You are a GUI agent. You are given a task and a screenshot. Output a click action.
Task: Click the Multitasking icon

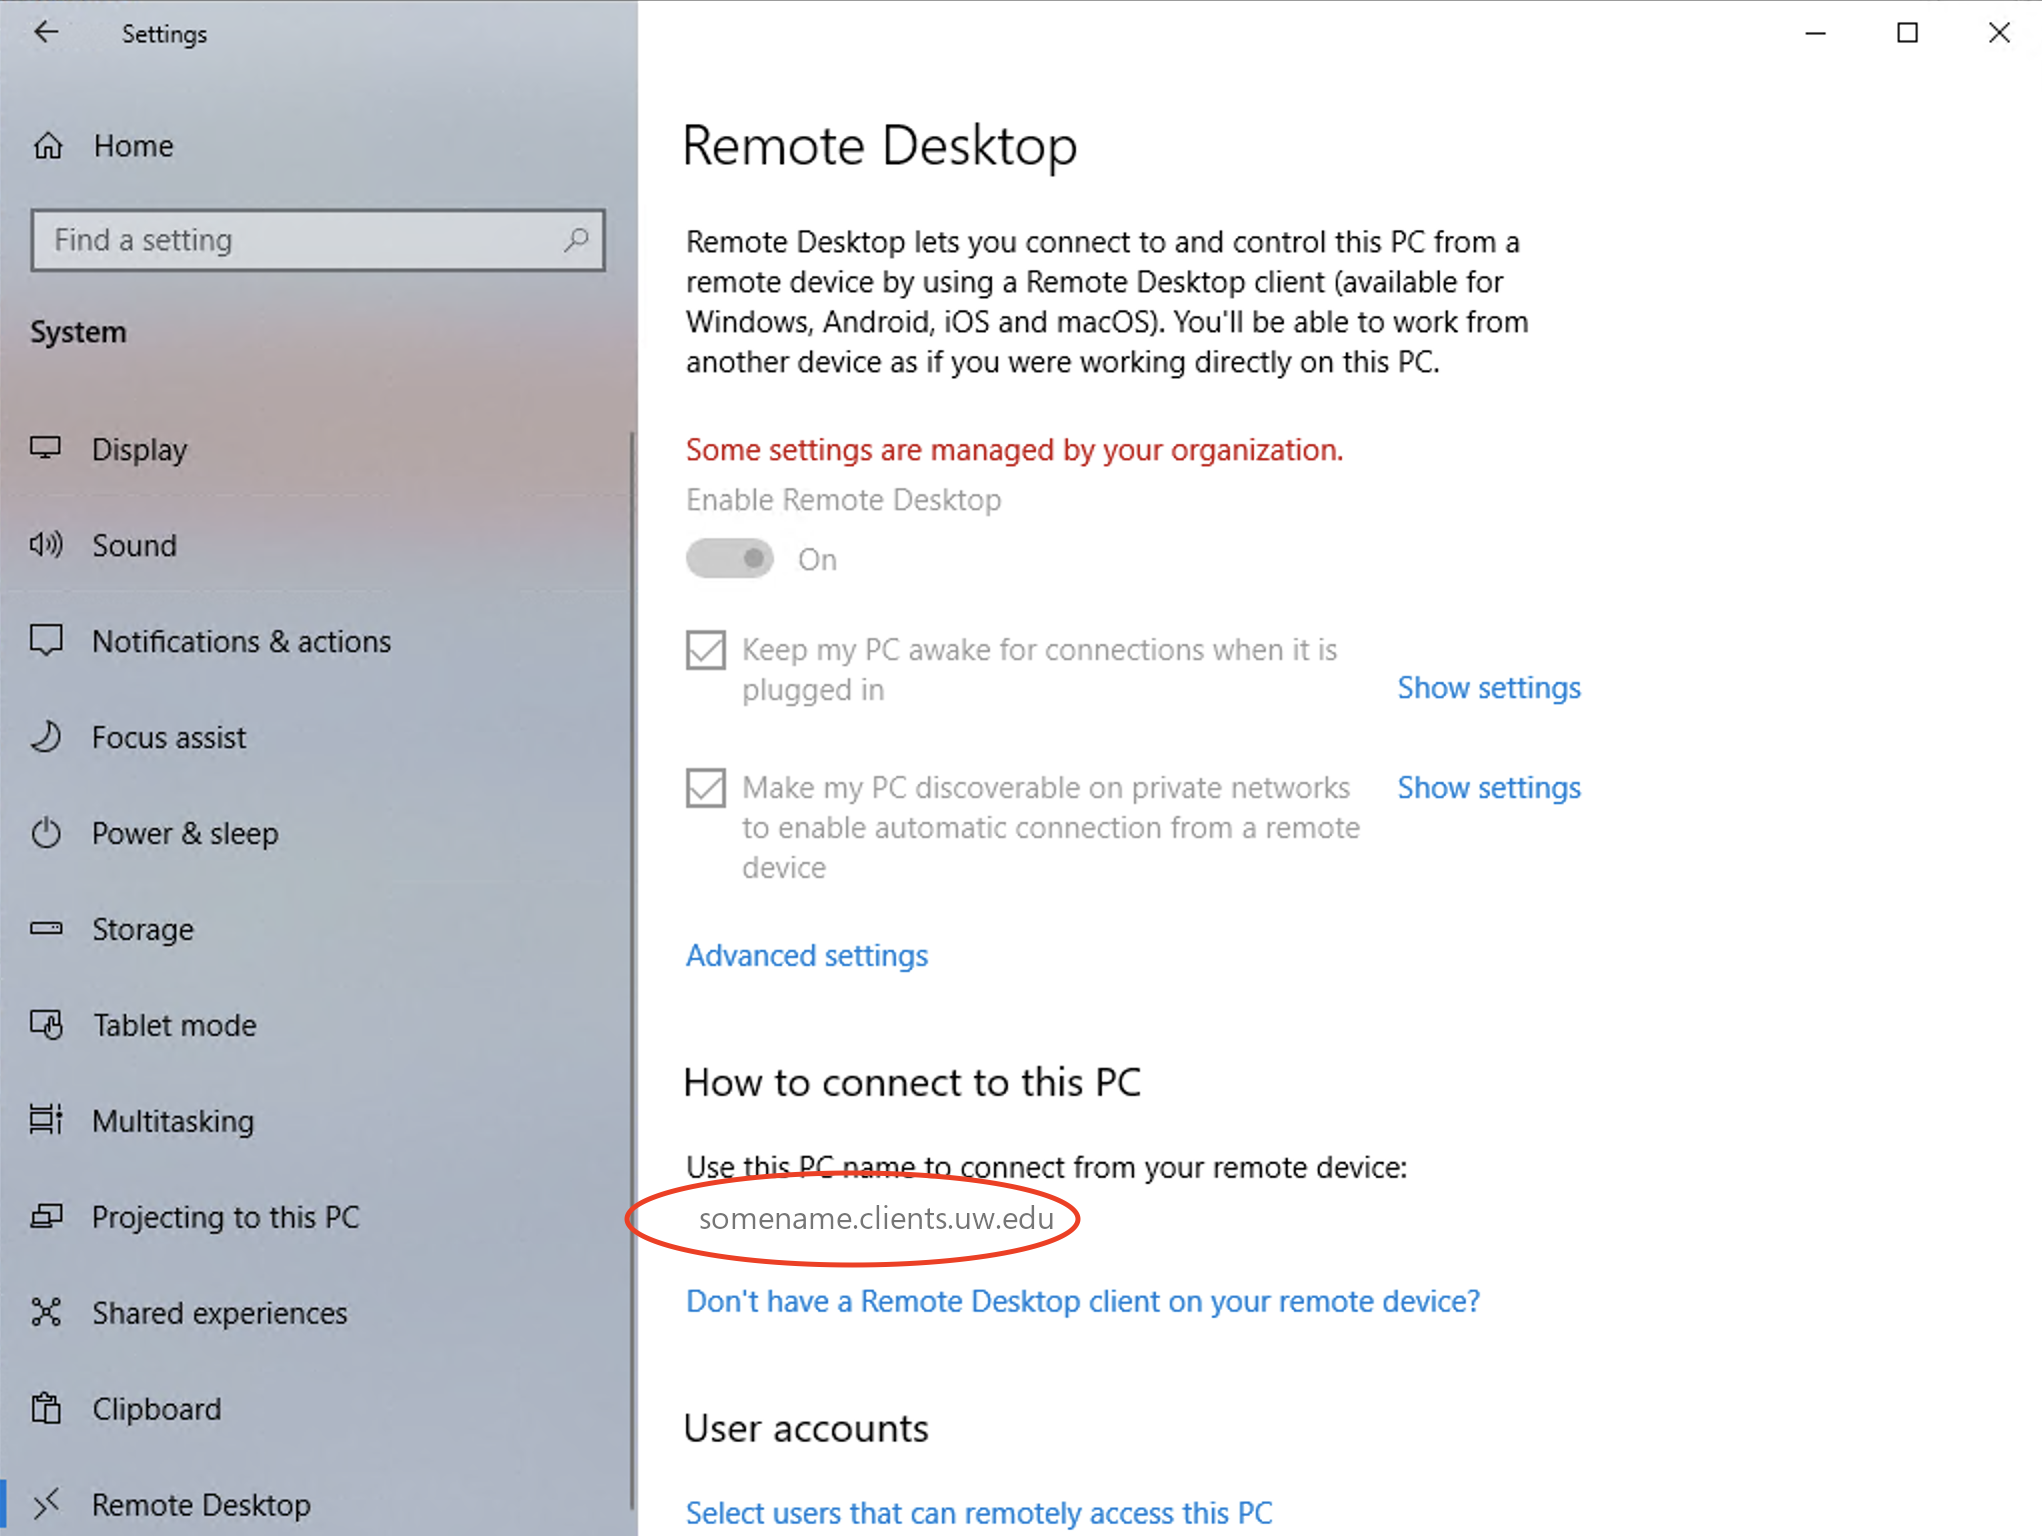46,1120
